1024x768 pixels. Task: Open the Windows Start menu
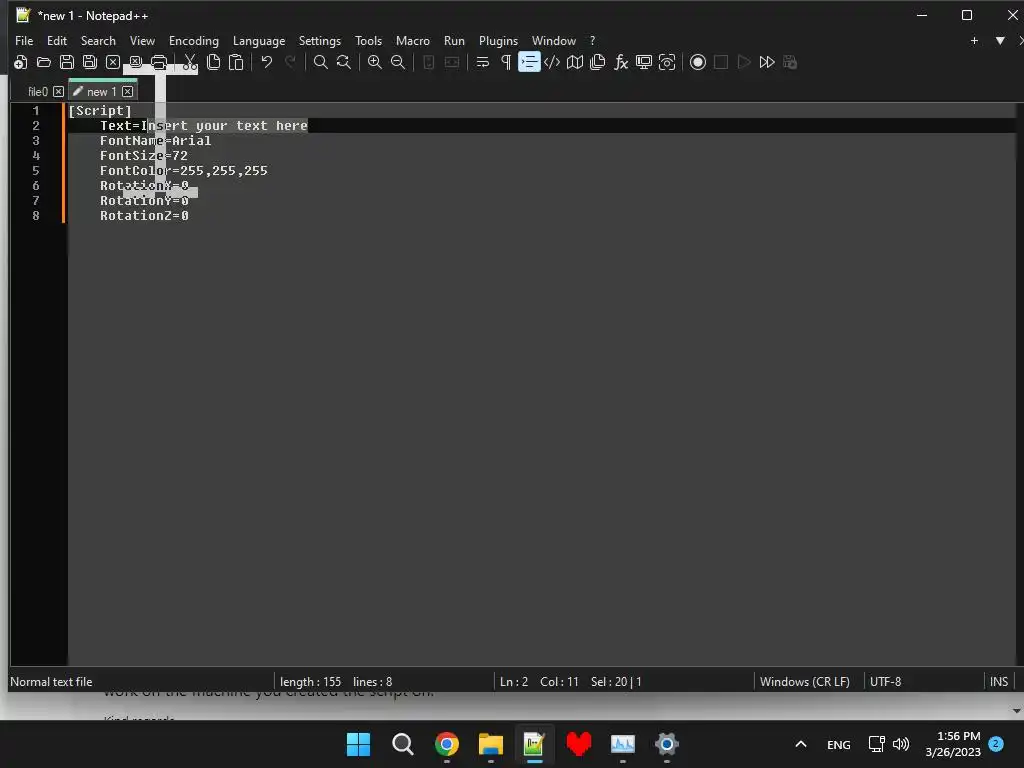(x=358, y=744)
